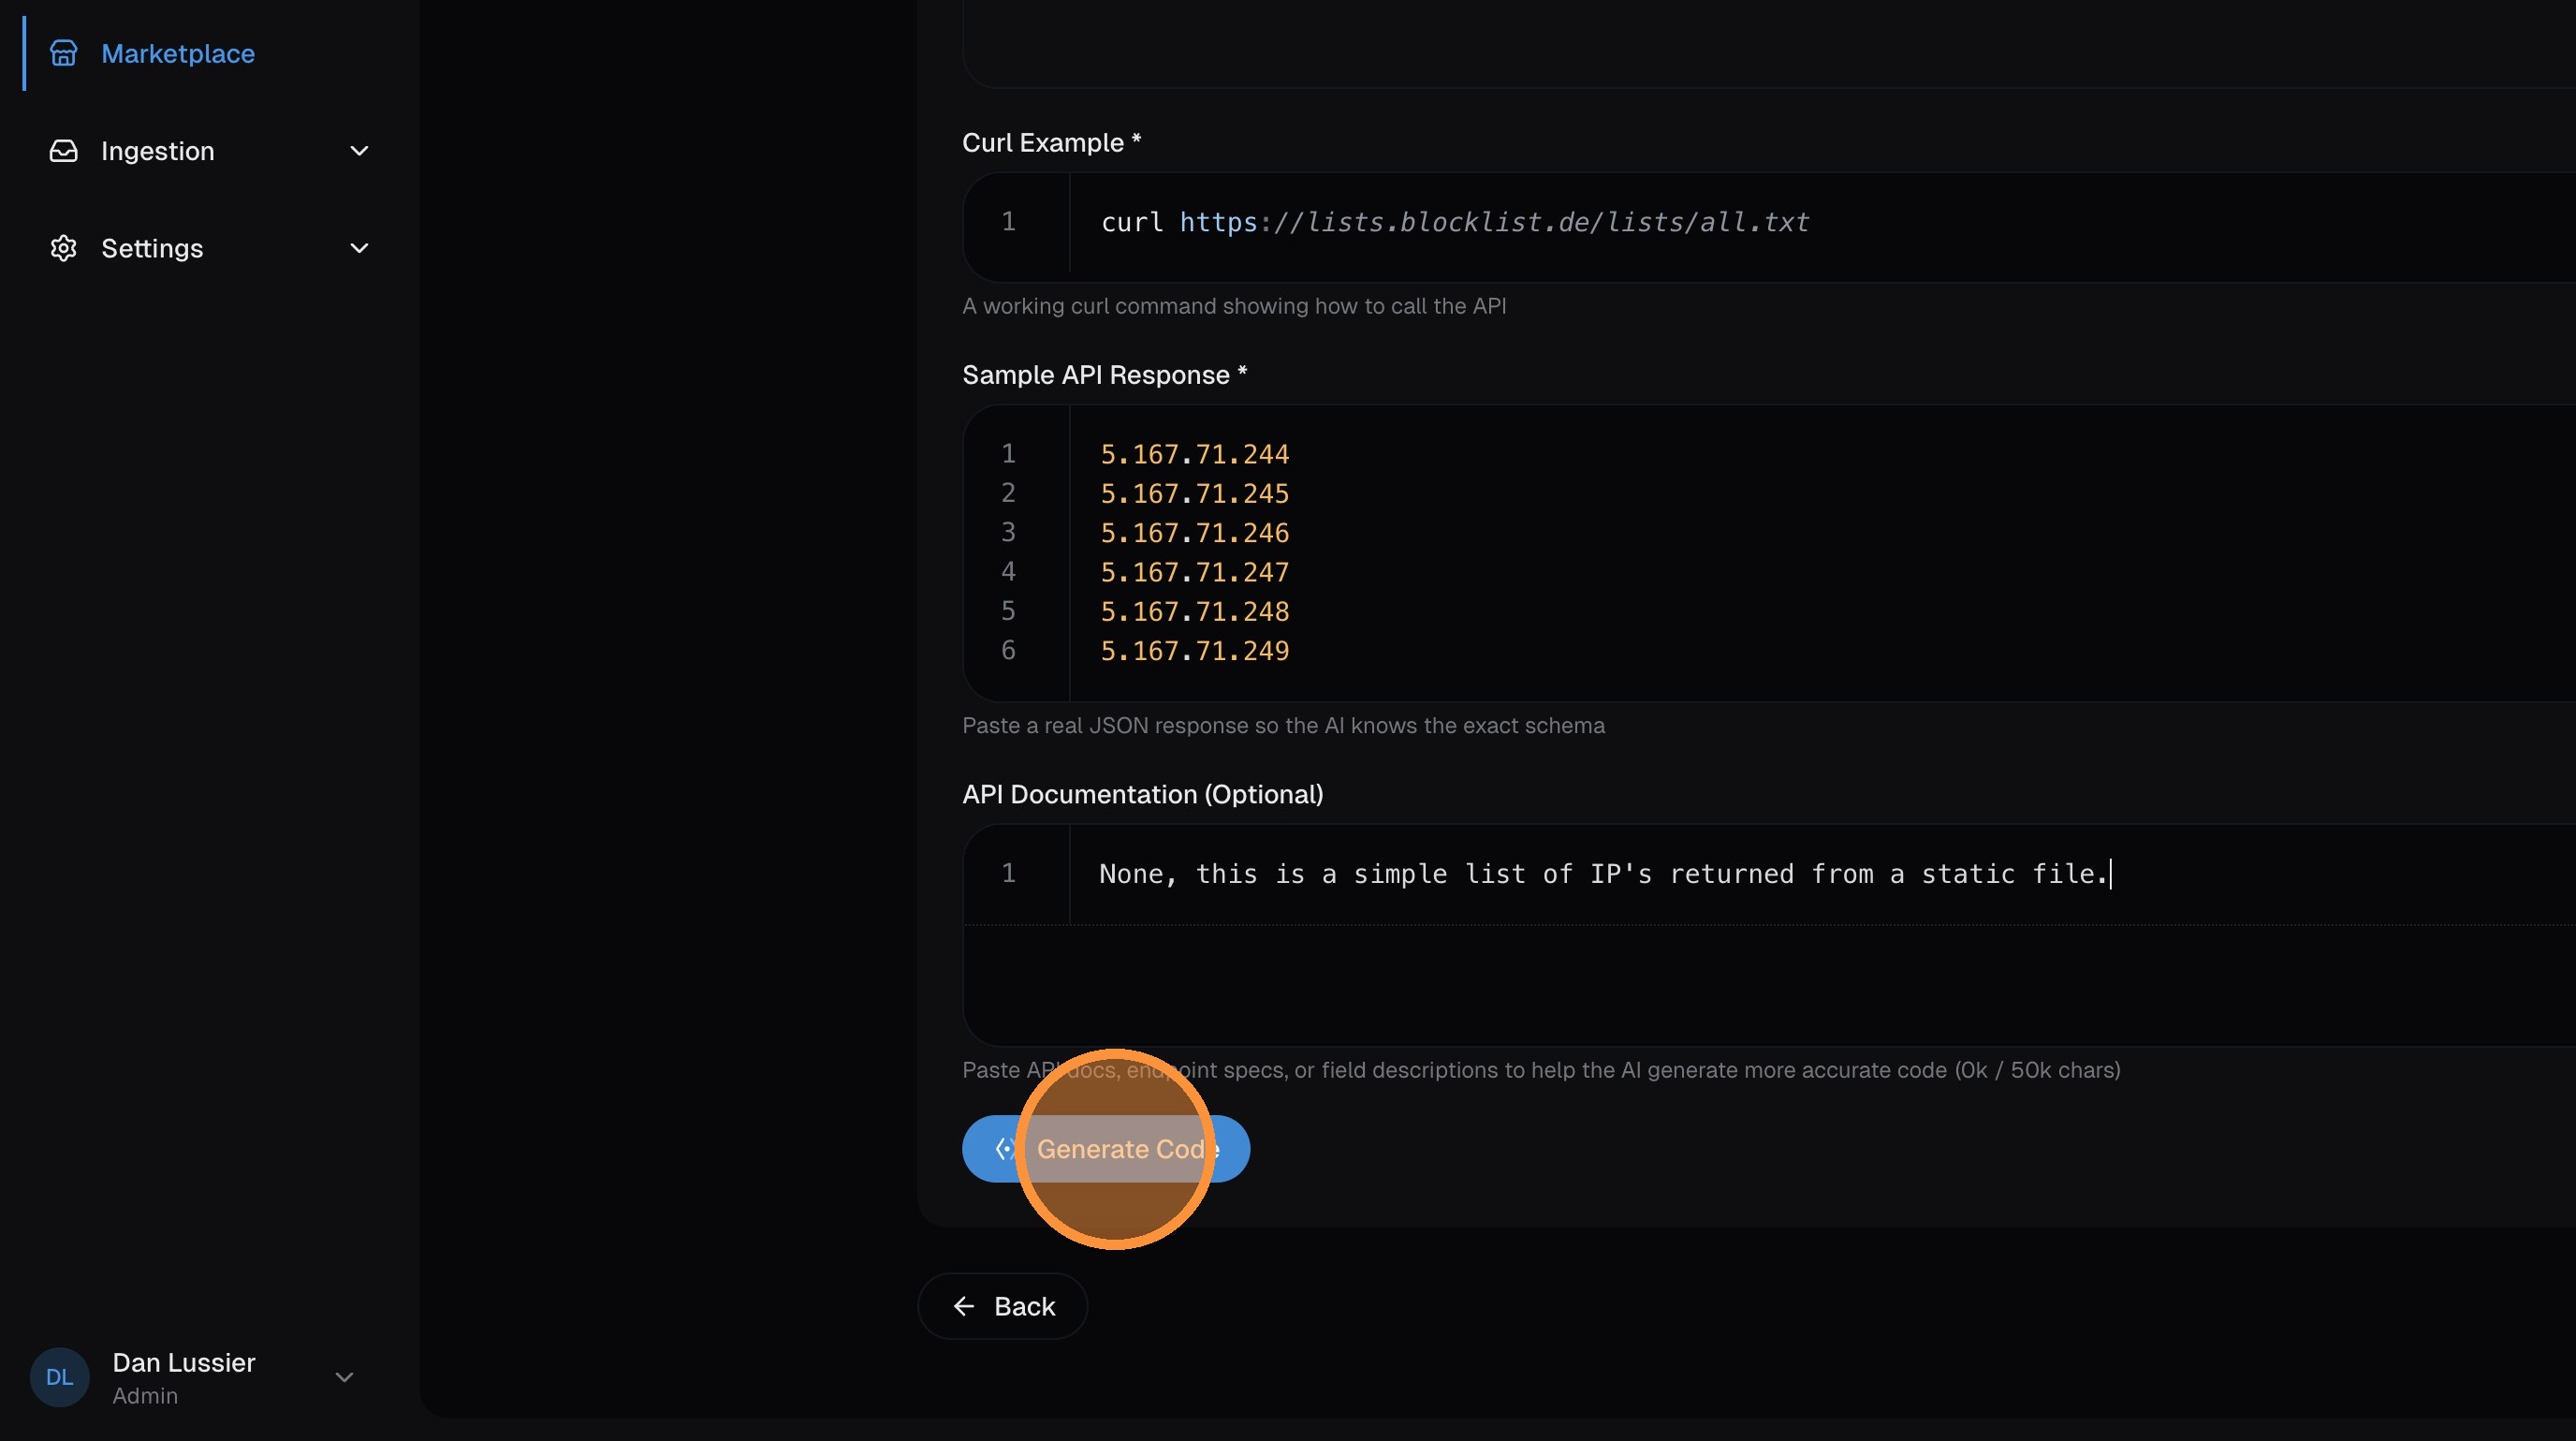Viewport: 2576px width, 1441px height.
Task: Open the DL user avatar
Action: pyautogui.click(x=58, y=1376)
